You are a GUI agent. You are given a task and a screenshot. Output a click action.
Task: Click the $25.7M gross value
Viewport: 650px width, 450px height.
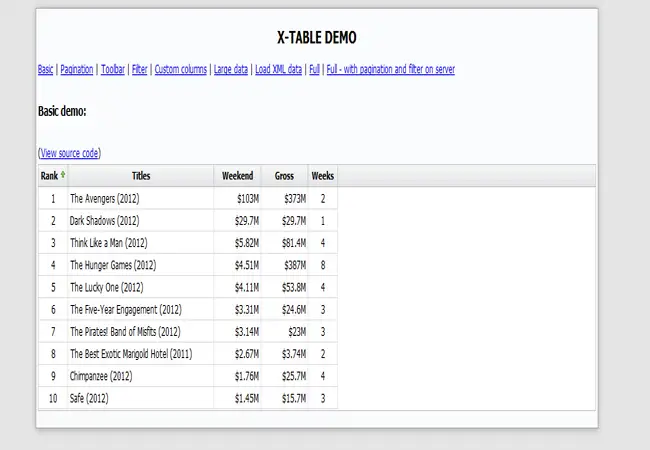point(294,376)
